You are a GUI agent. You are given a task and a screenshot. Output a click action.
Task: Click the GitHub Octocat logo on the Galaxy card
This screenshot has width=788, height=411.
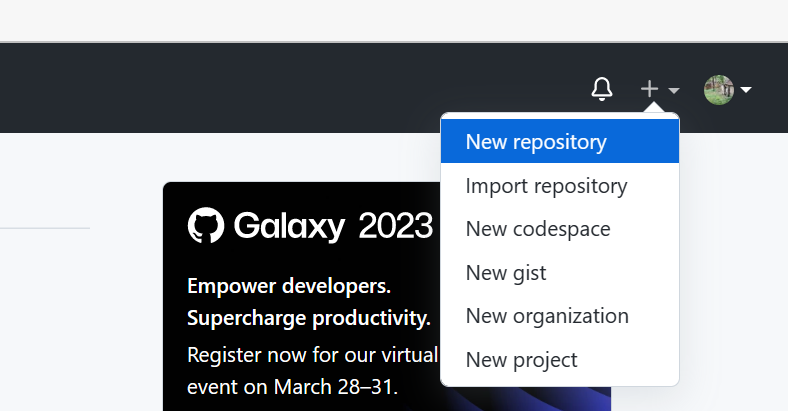click(x=206, y=225)
